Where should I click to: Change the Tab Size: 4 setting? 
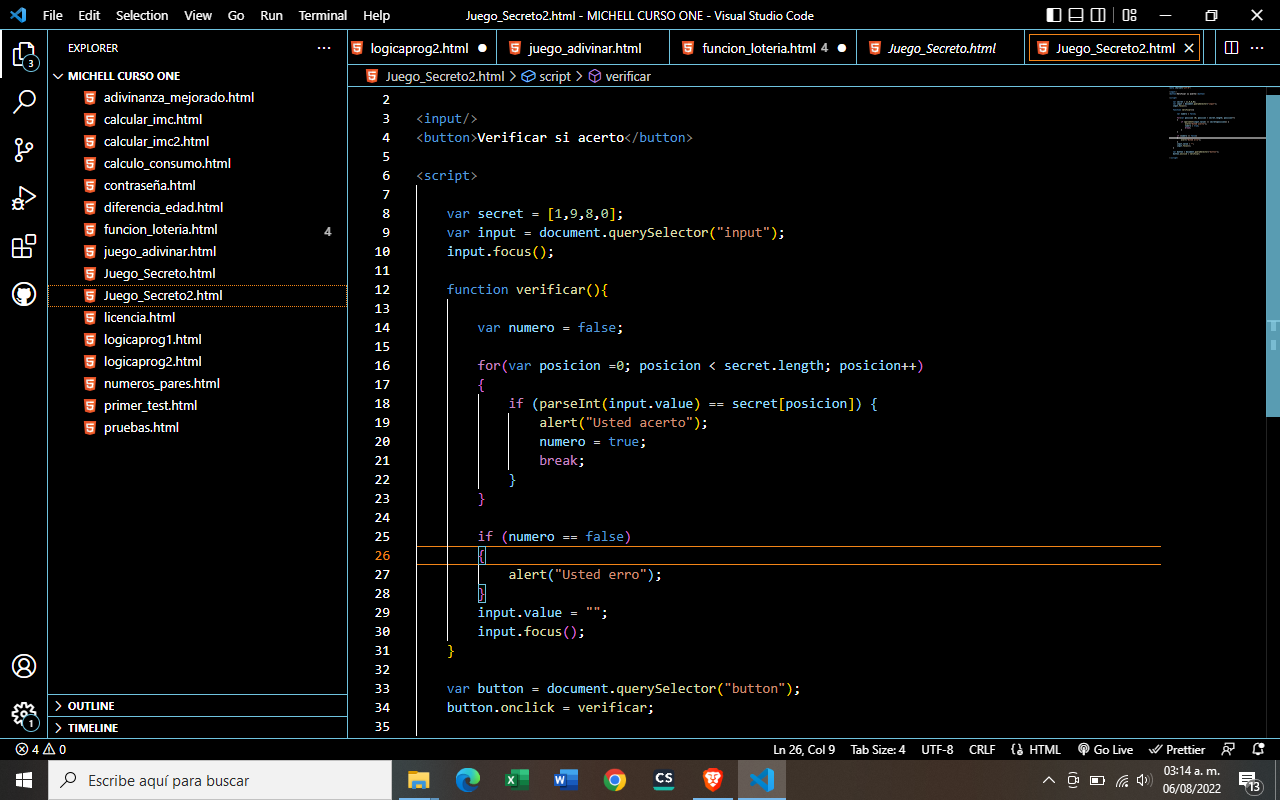[878, 749]
